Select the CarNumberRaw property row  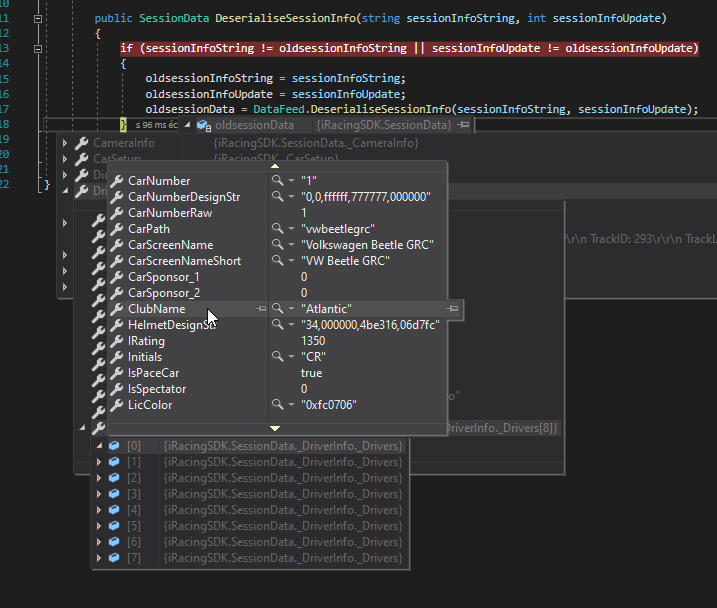278,213
